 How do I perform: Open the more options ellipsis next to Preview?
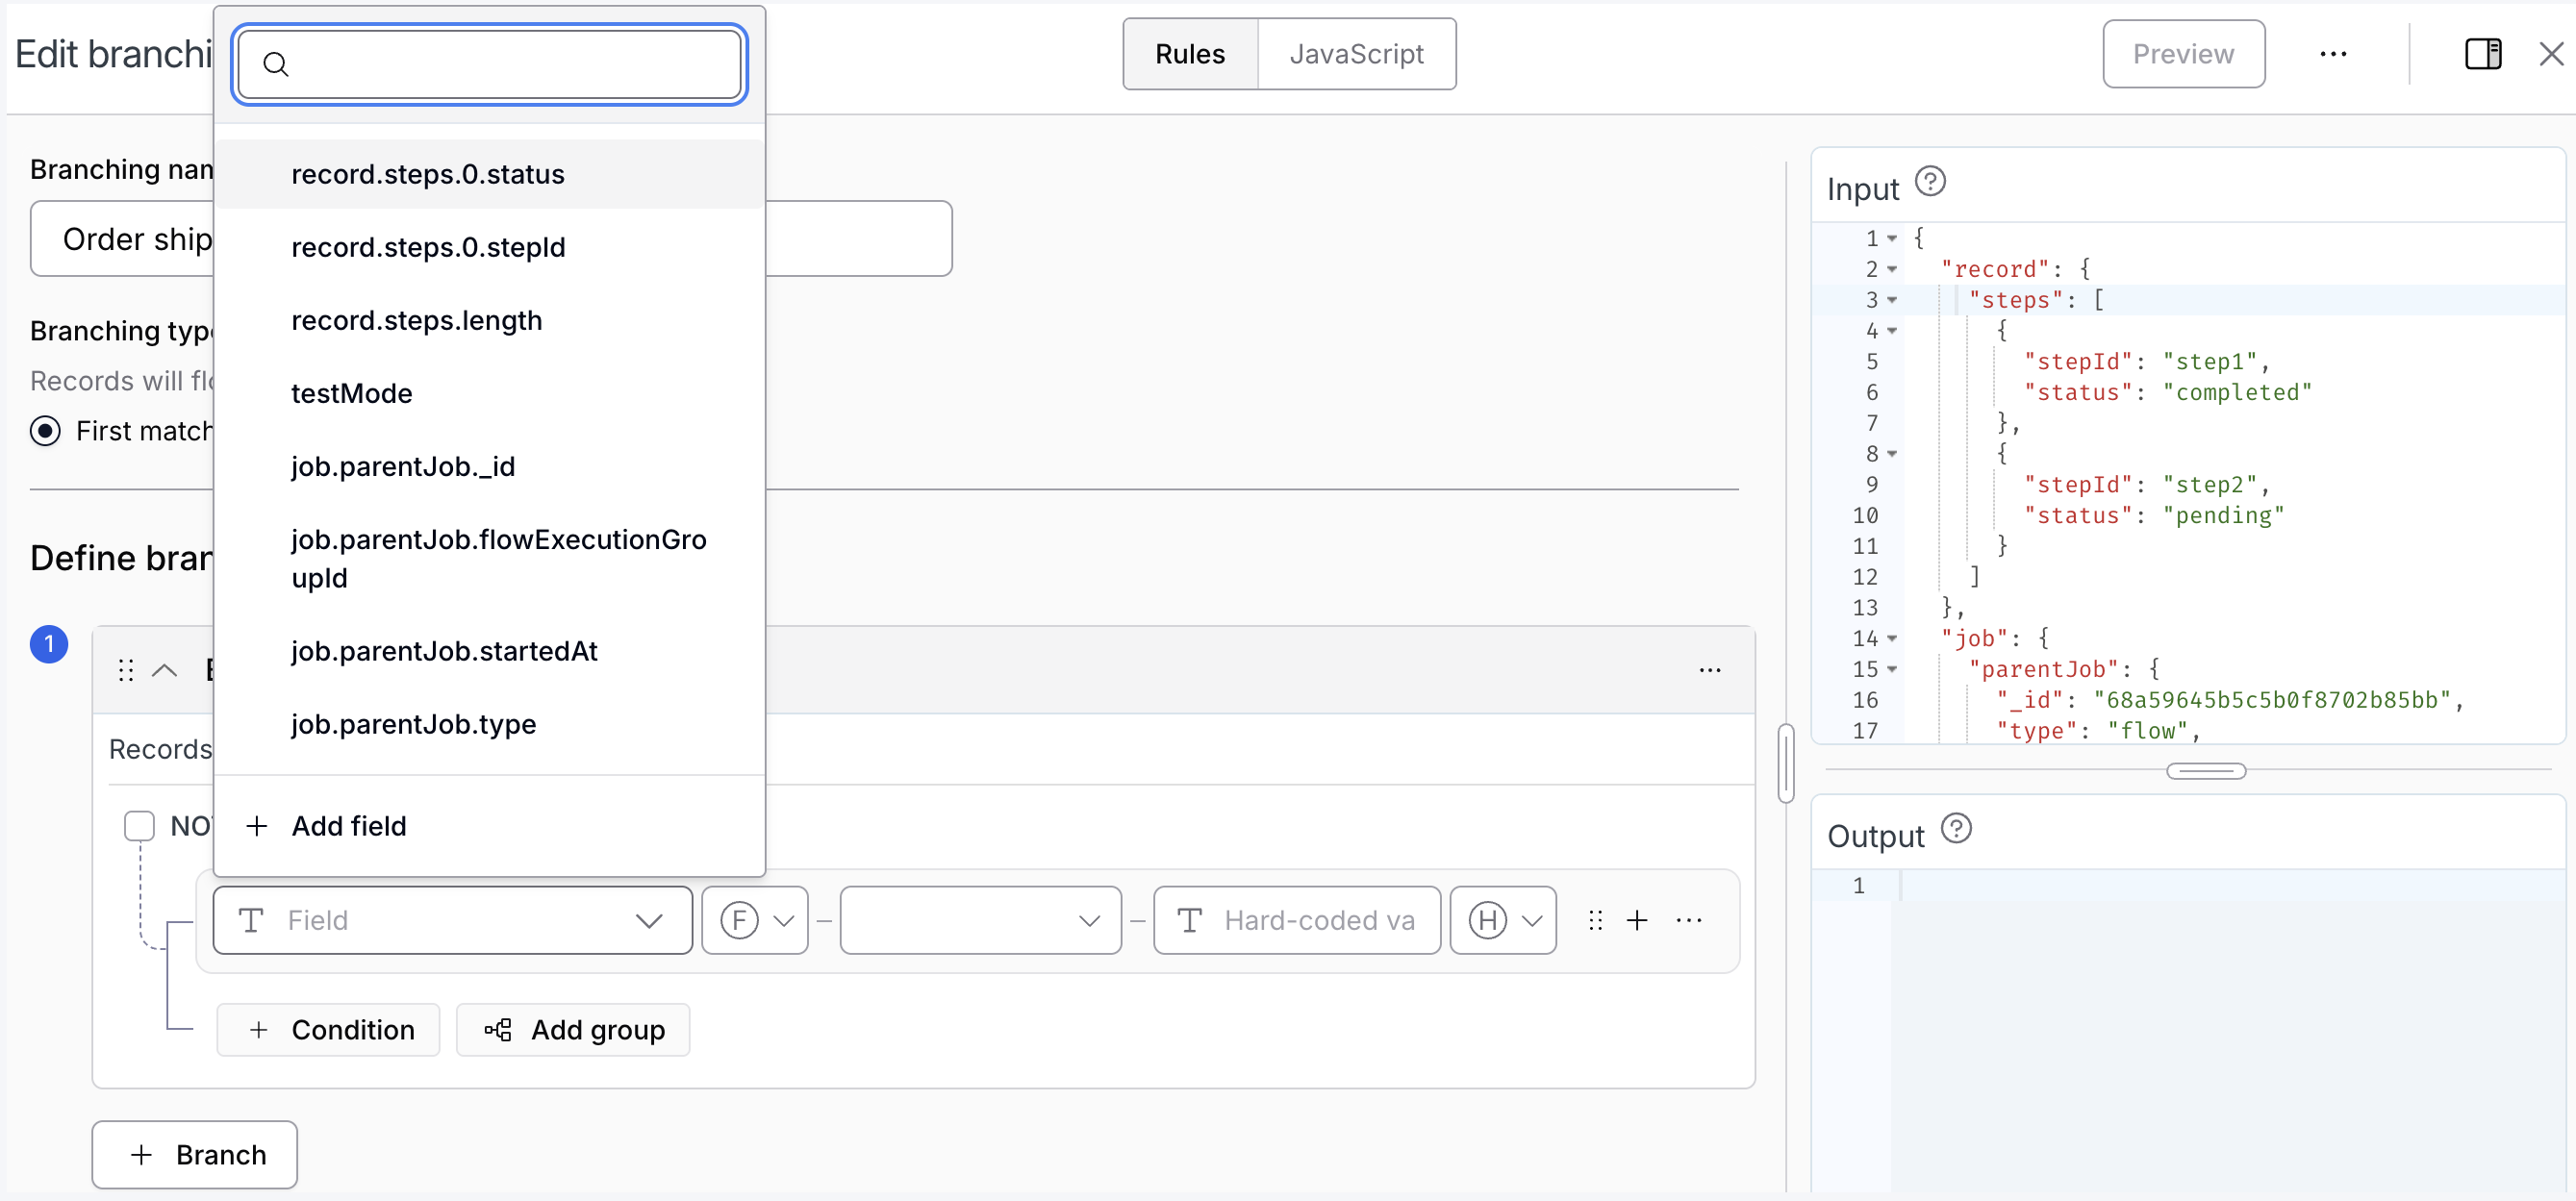click(2333, 54)
